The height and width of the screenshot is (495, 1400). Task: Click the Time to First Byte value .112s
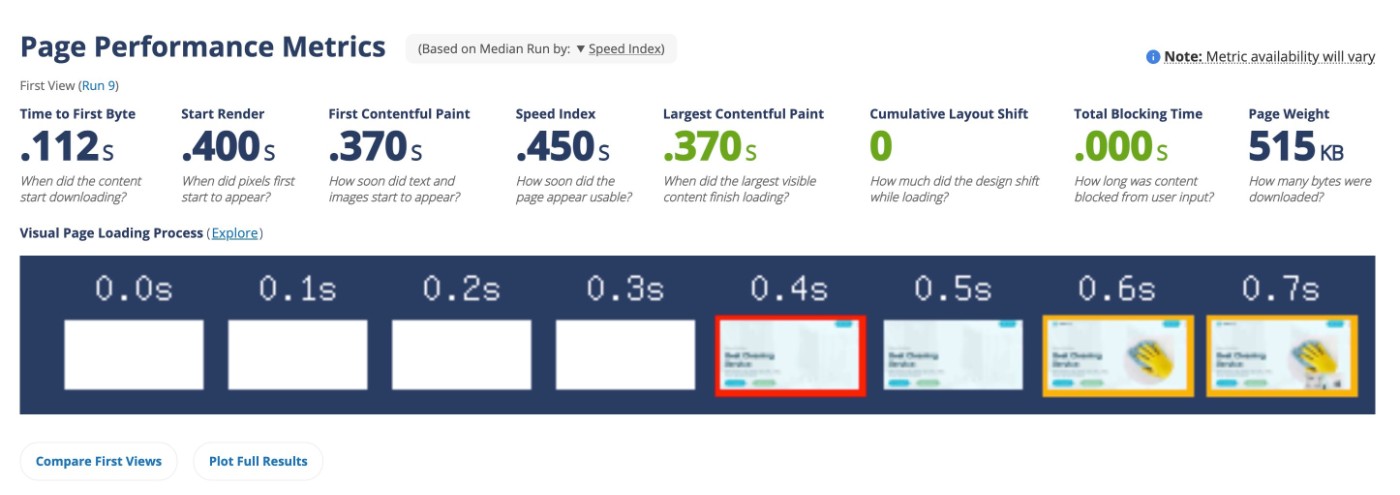coord(67,148)
